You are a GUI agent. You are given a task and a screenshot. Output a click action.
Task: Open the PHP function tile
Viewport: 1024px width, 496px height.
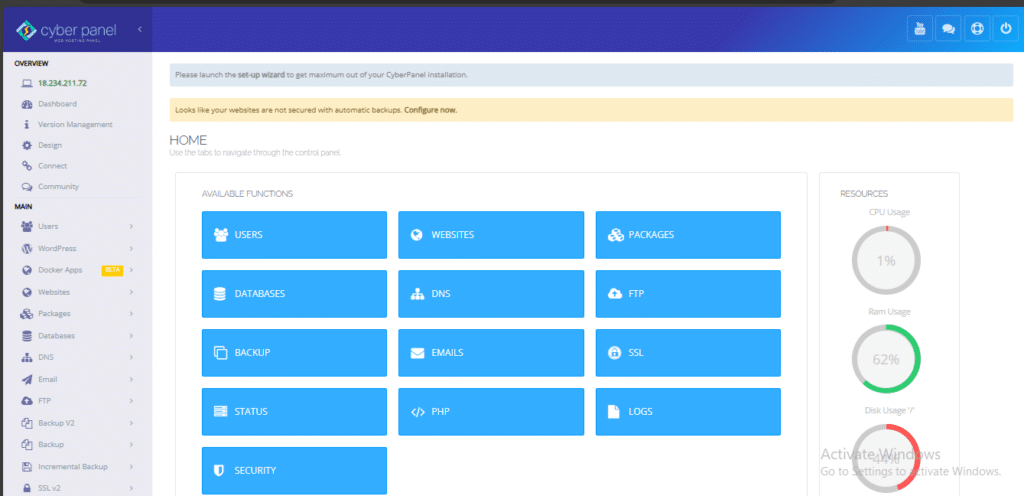(491, 412)
